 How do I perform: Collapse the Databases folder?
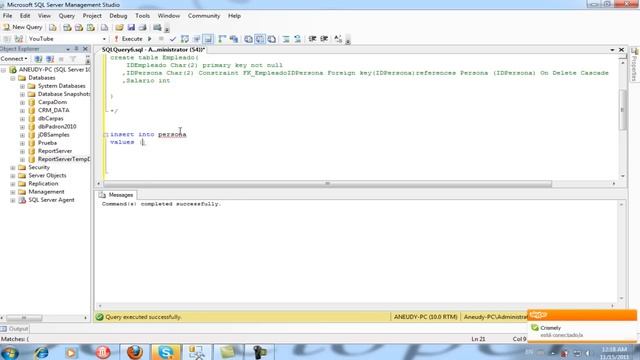coord(13,78)
